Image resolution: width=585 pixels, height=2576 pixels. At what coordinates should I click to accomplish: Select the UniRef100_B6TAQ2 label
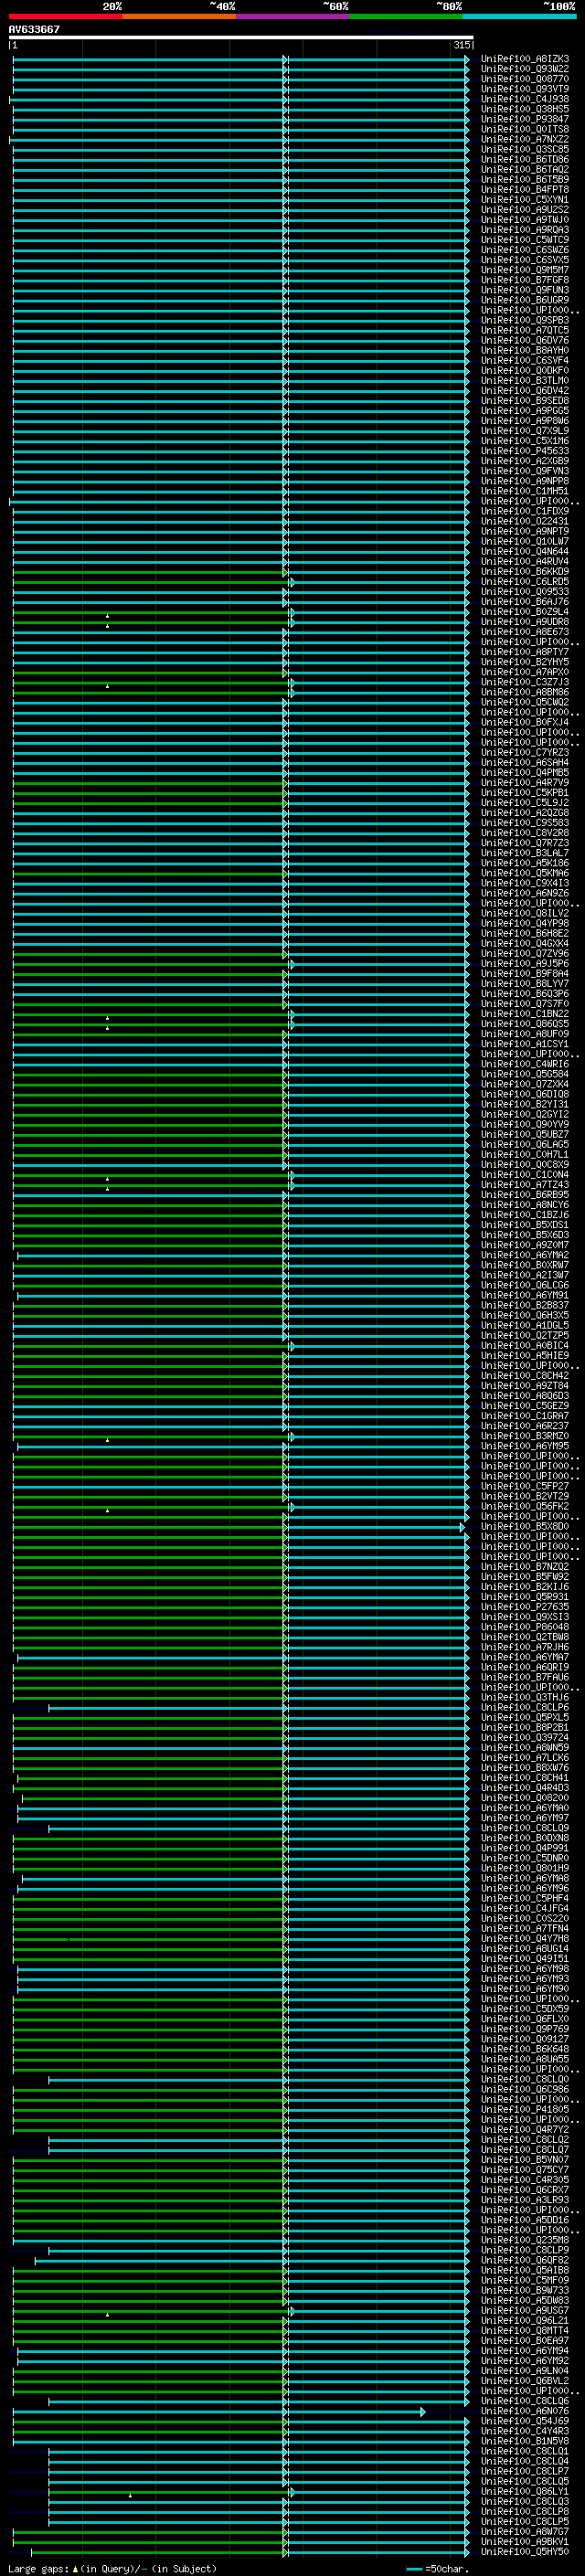click(525, 169)
